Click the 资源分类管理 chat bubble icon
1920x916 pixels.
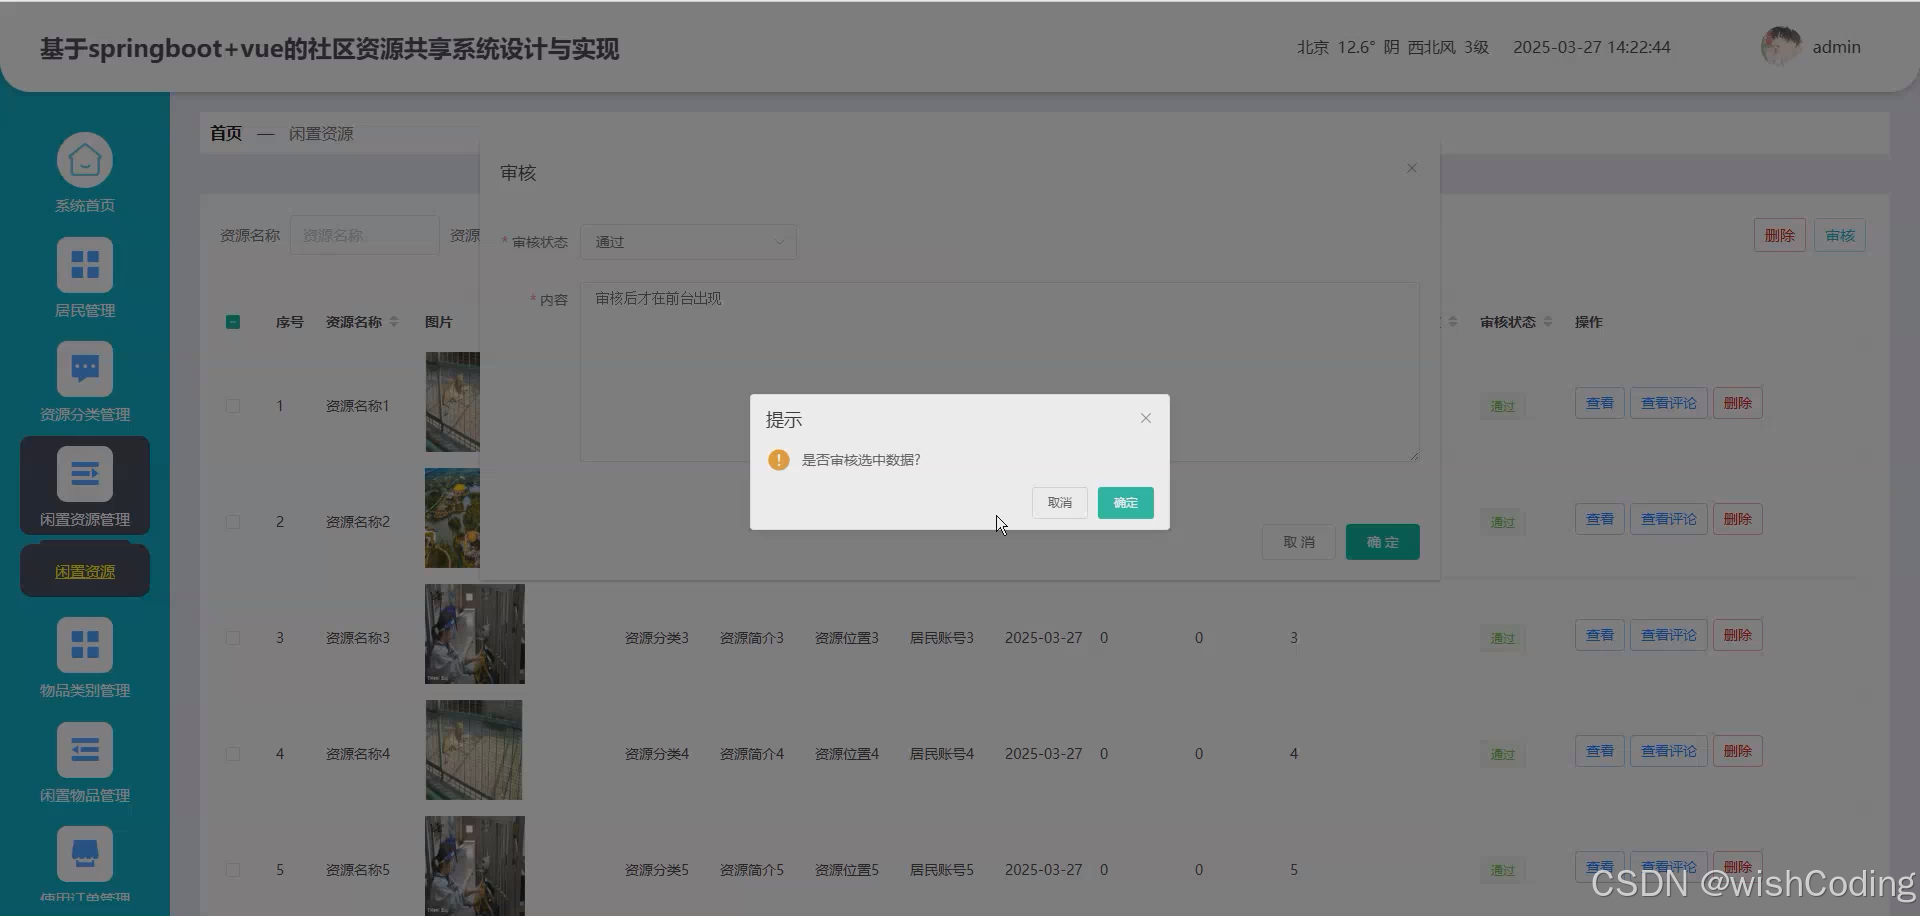coord(84,368)
